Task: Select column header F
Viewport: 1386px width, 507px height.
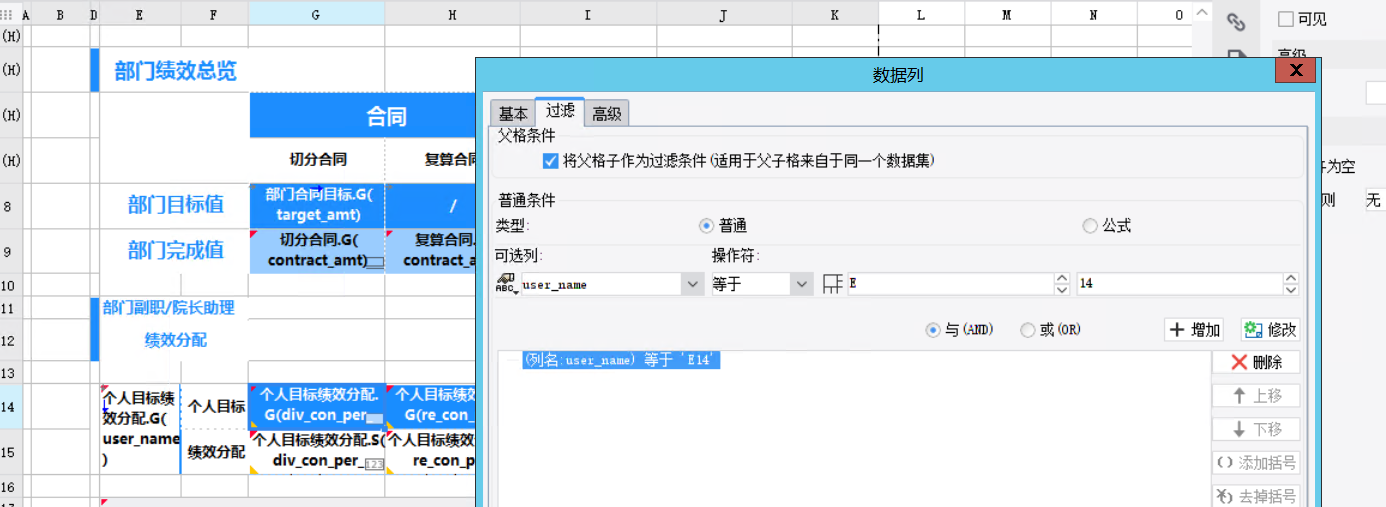Action: point(214,13)
